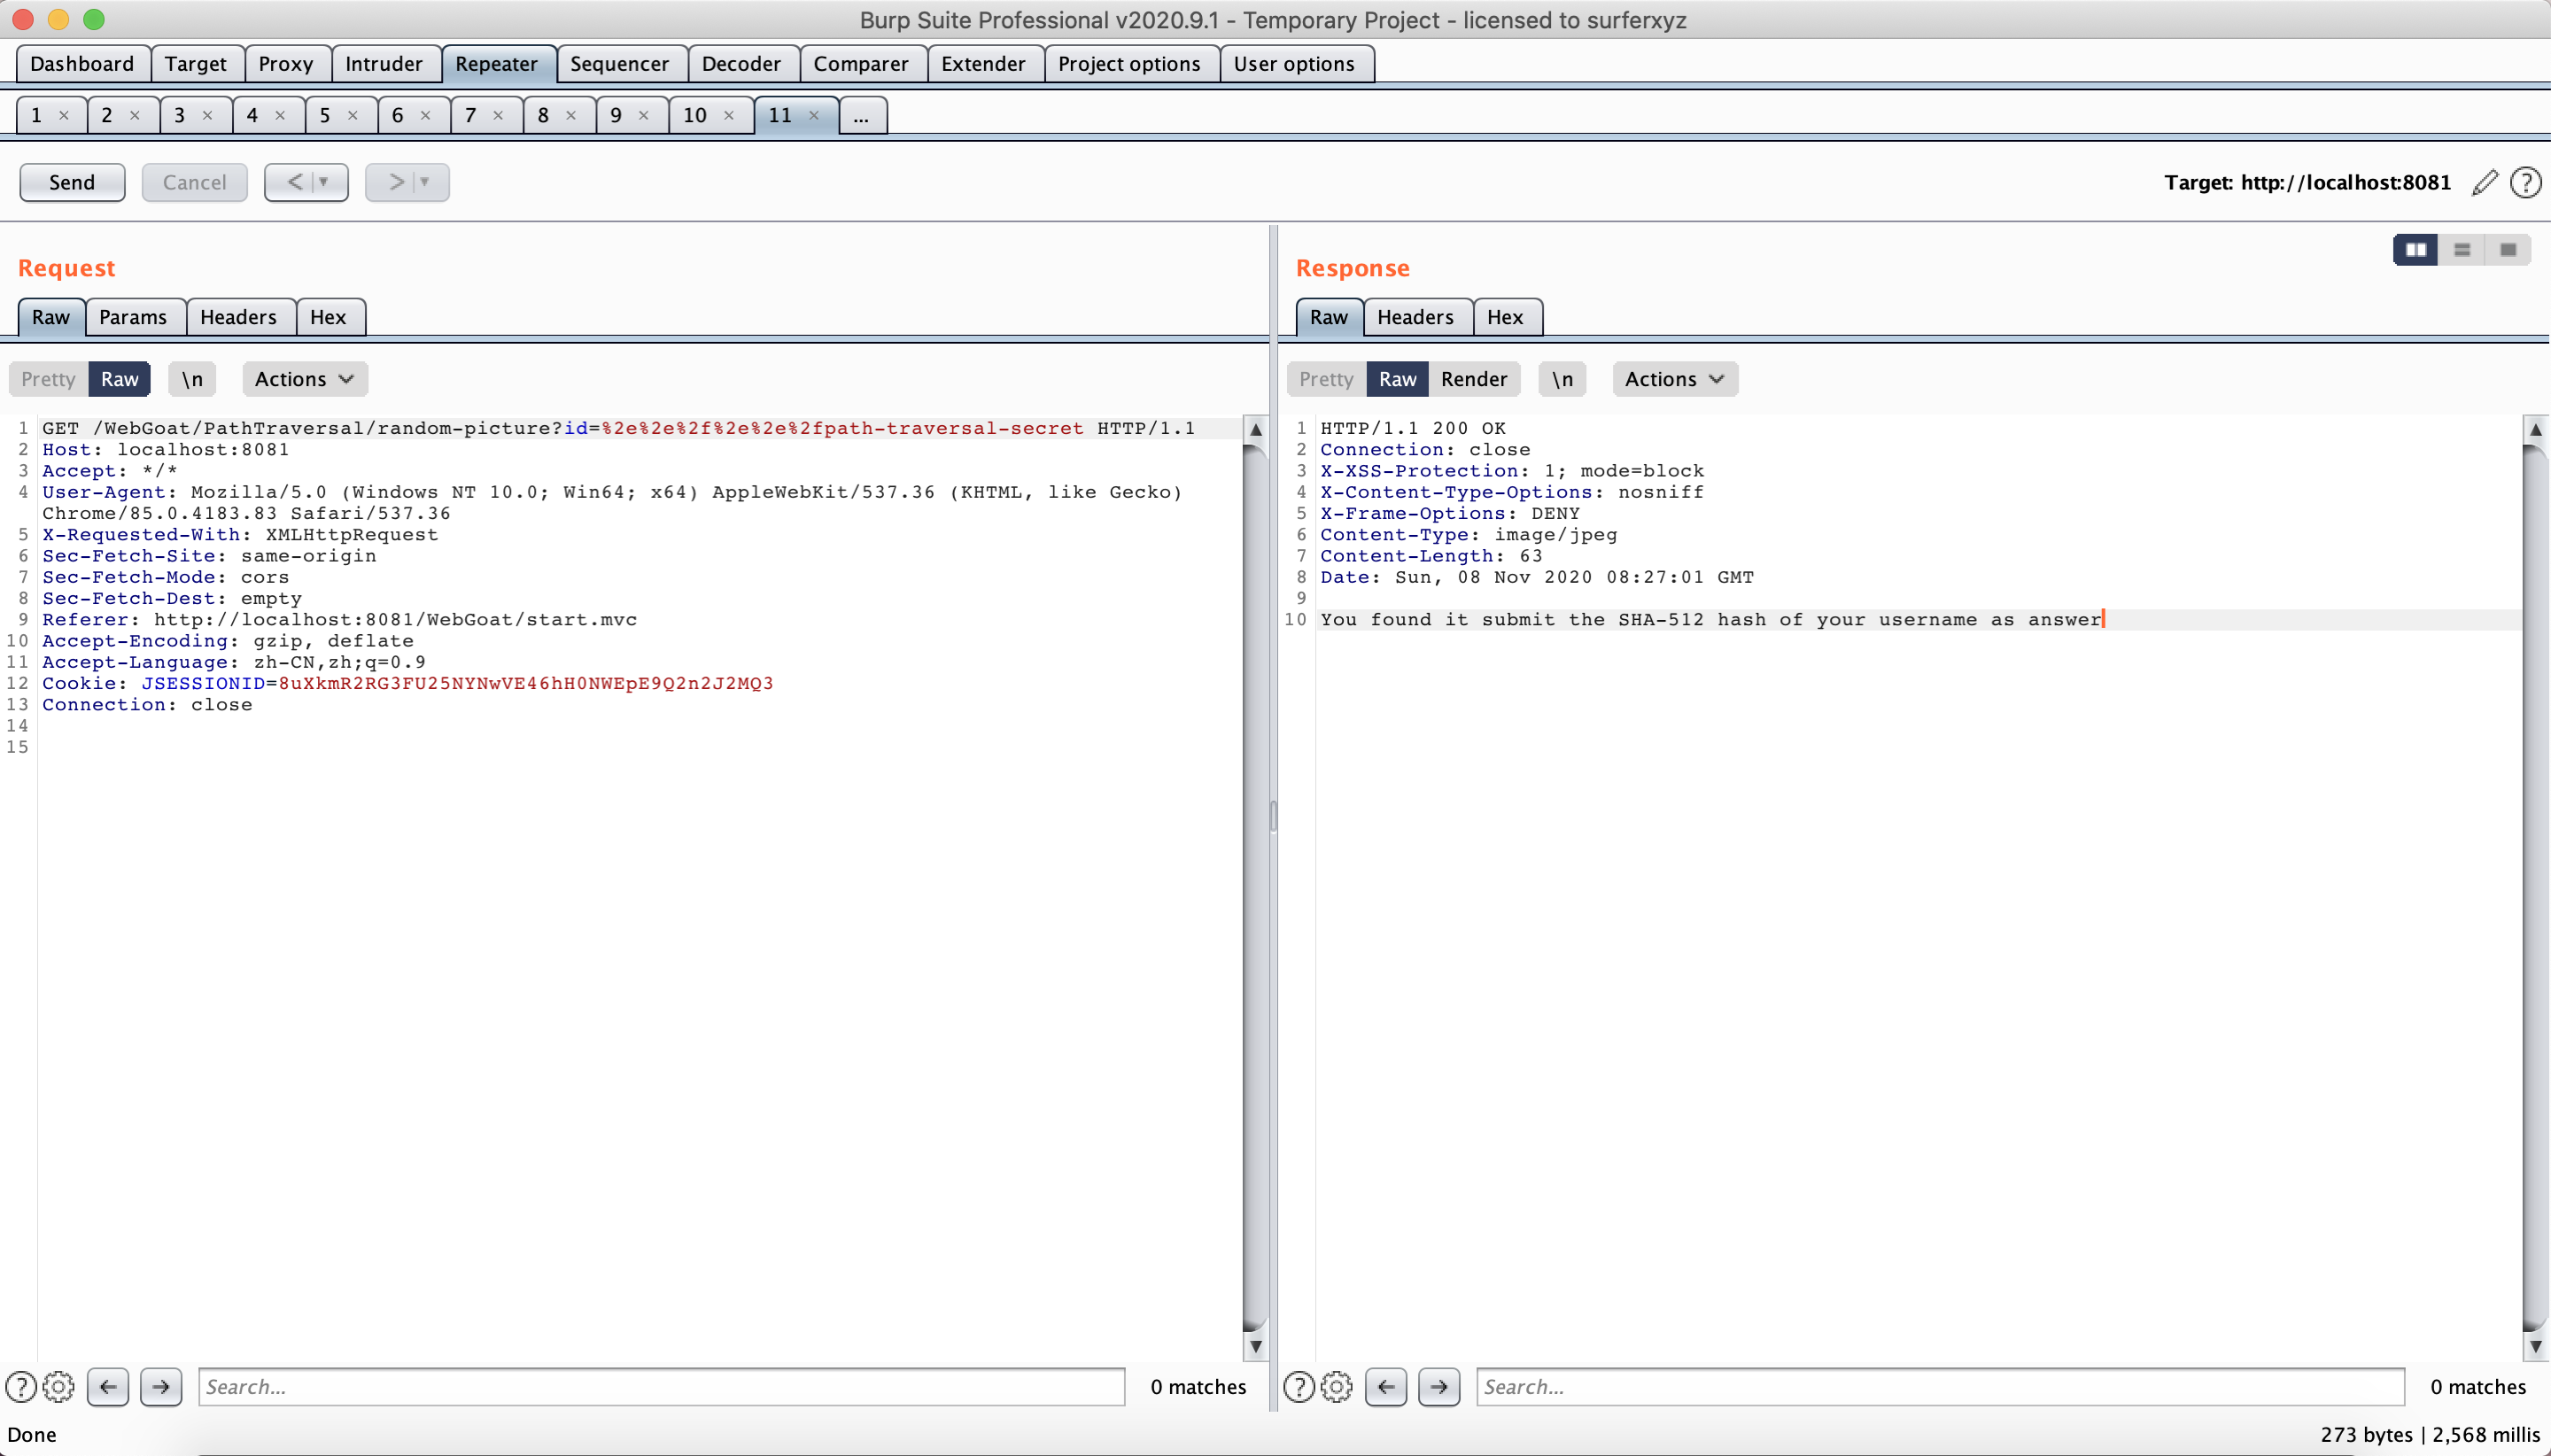
Task: Go to next match in response search
Action: [1438, 1387]
